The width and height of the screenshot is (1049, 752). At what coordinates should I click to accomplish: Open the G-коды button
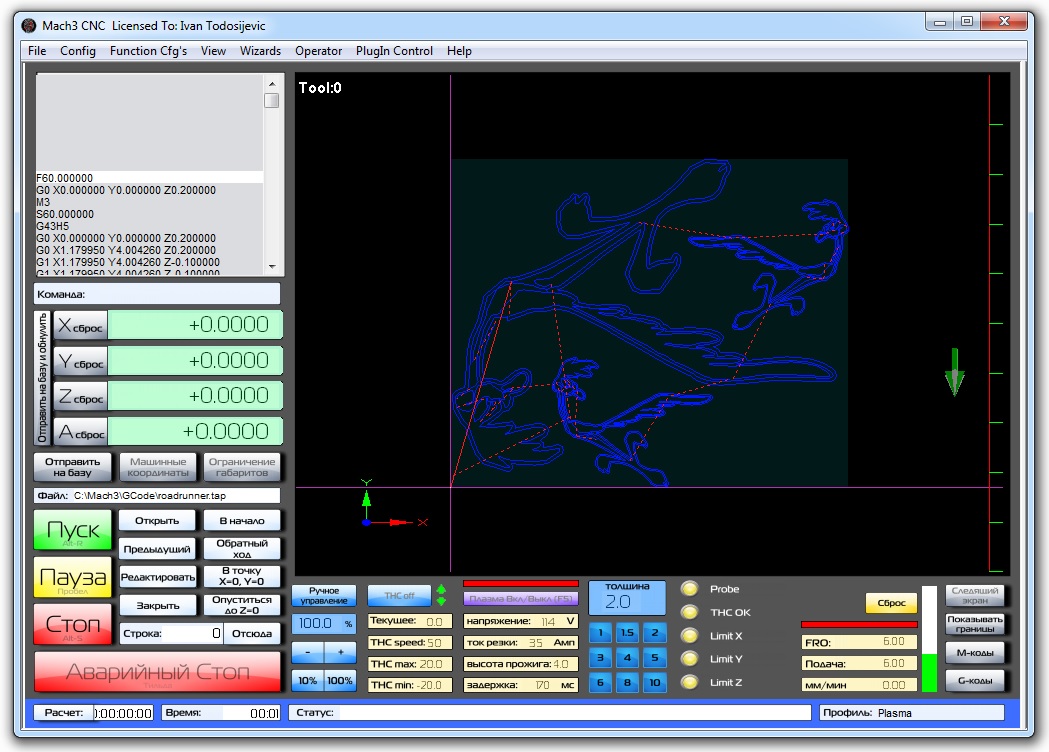pyautogui.click(x=975, y=681)
